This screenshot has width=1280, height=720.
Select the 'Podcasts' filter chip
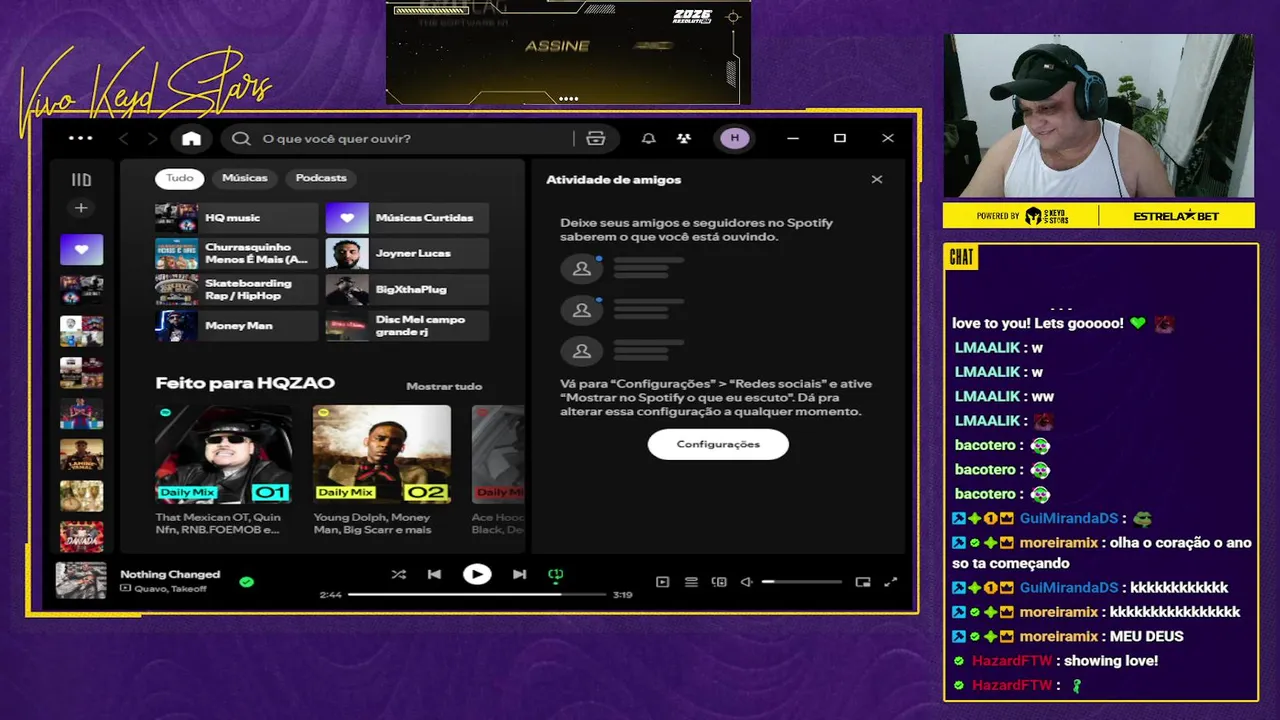coord(321,178)
